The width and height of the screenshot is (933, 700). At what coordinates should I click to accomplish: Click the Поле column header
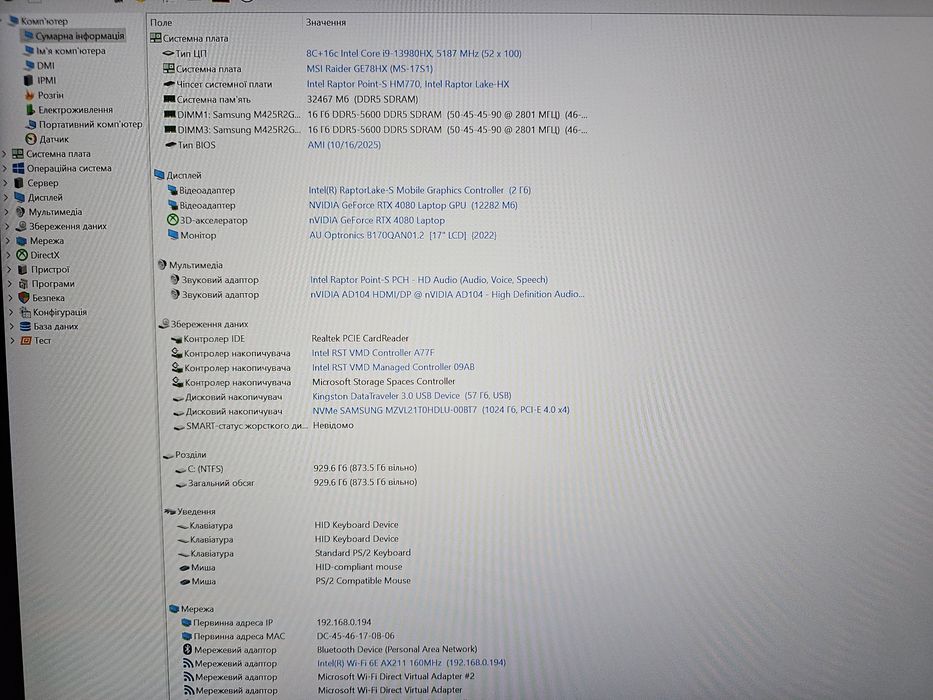[161, 22]
